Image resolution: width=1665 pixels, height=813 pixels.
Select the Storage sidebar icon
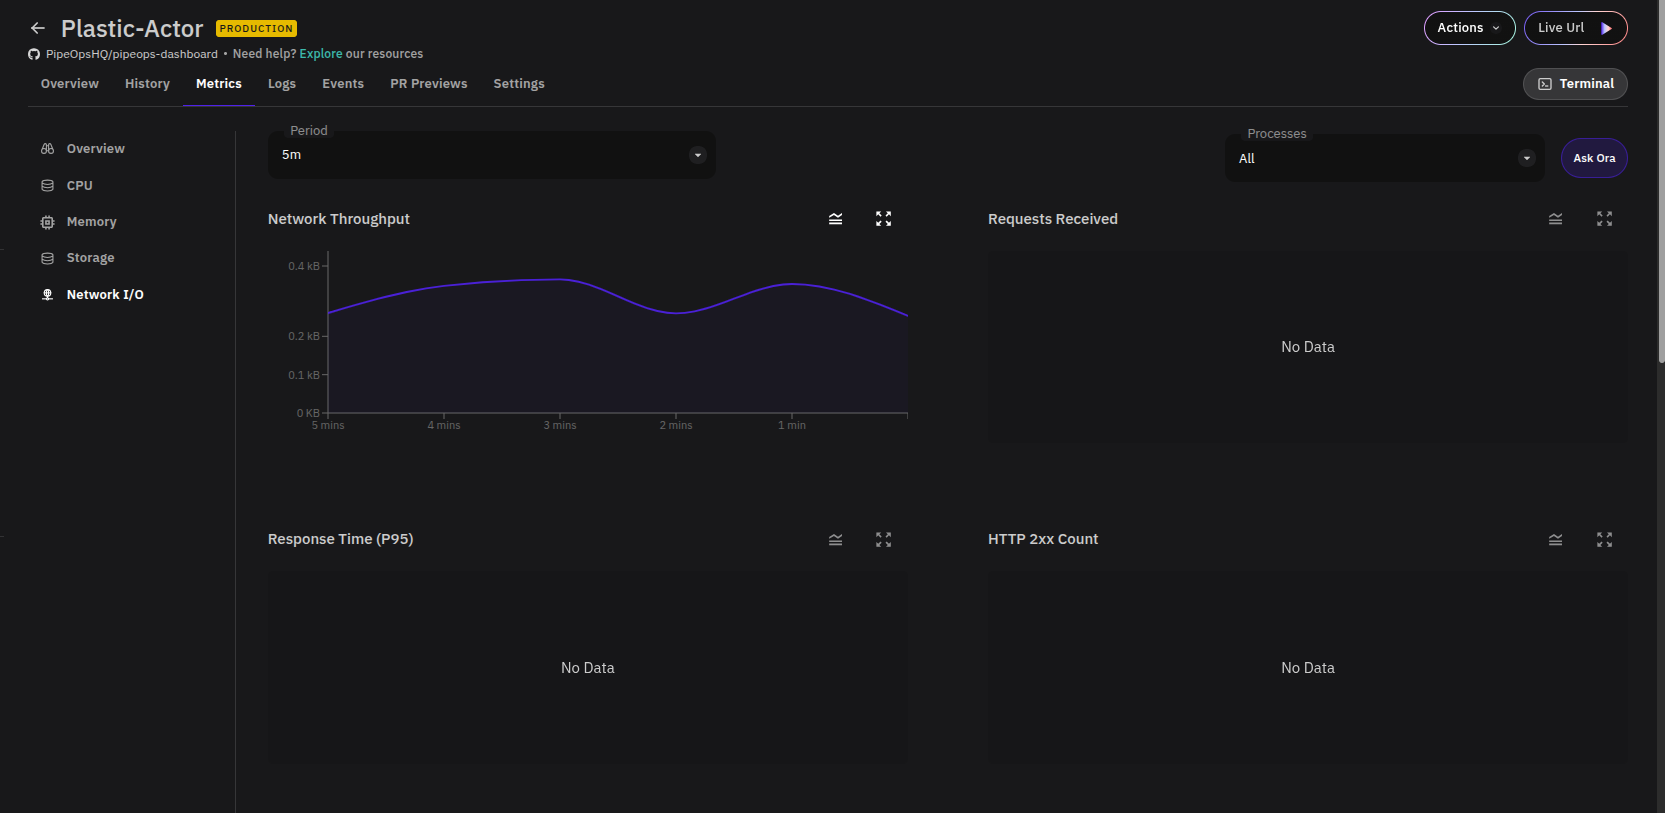[47, 258]
